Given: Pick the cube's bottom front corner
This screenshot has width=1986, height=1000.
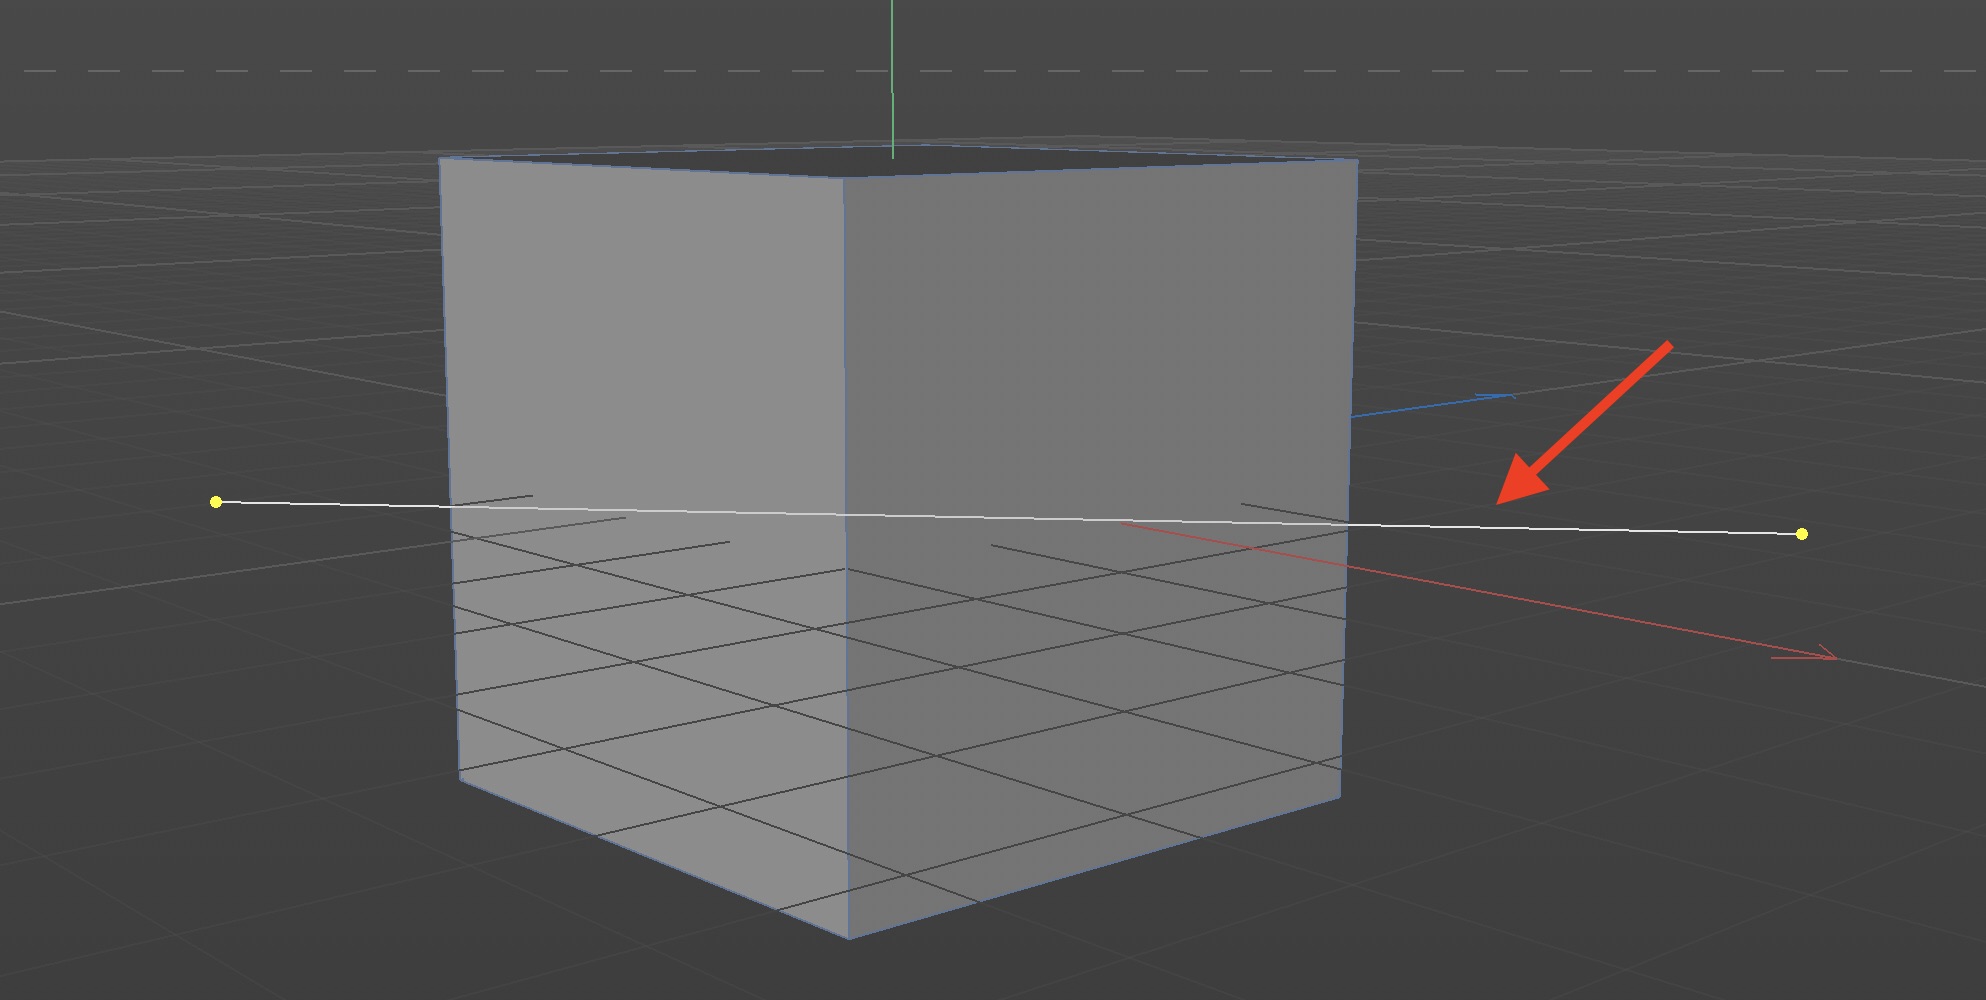Looking at the screenshot, I should coord(849,937).
